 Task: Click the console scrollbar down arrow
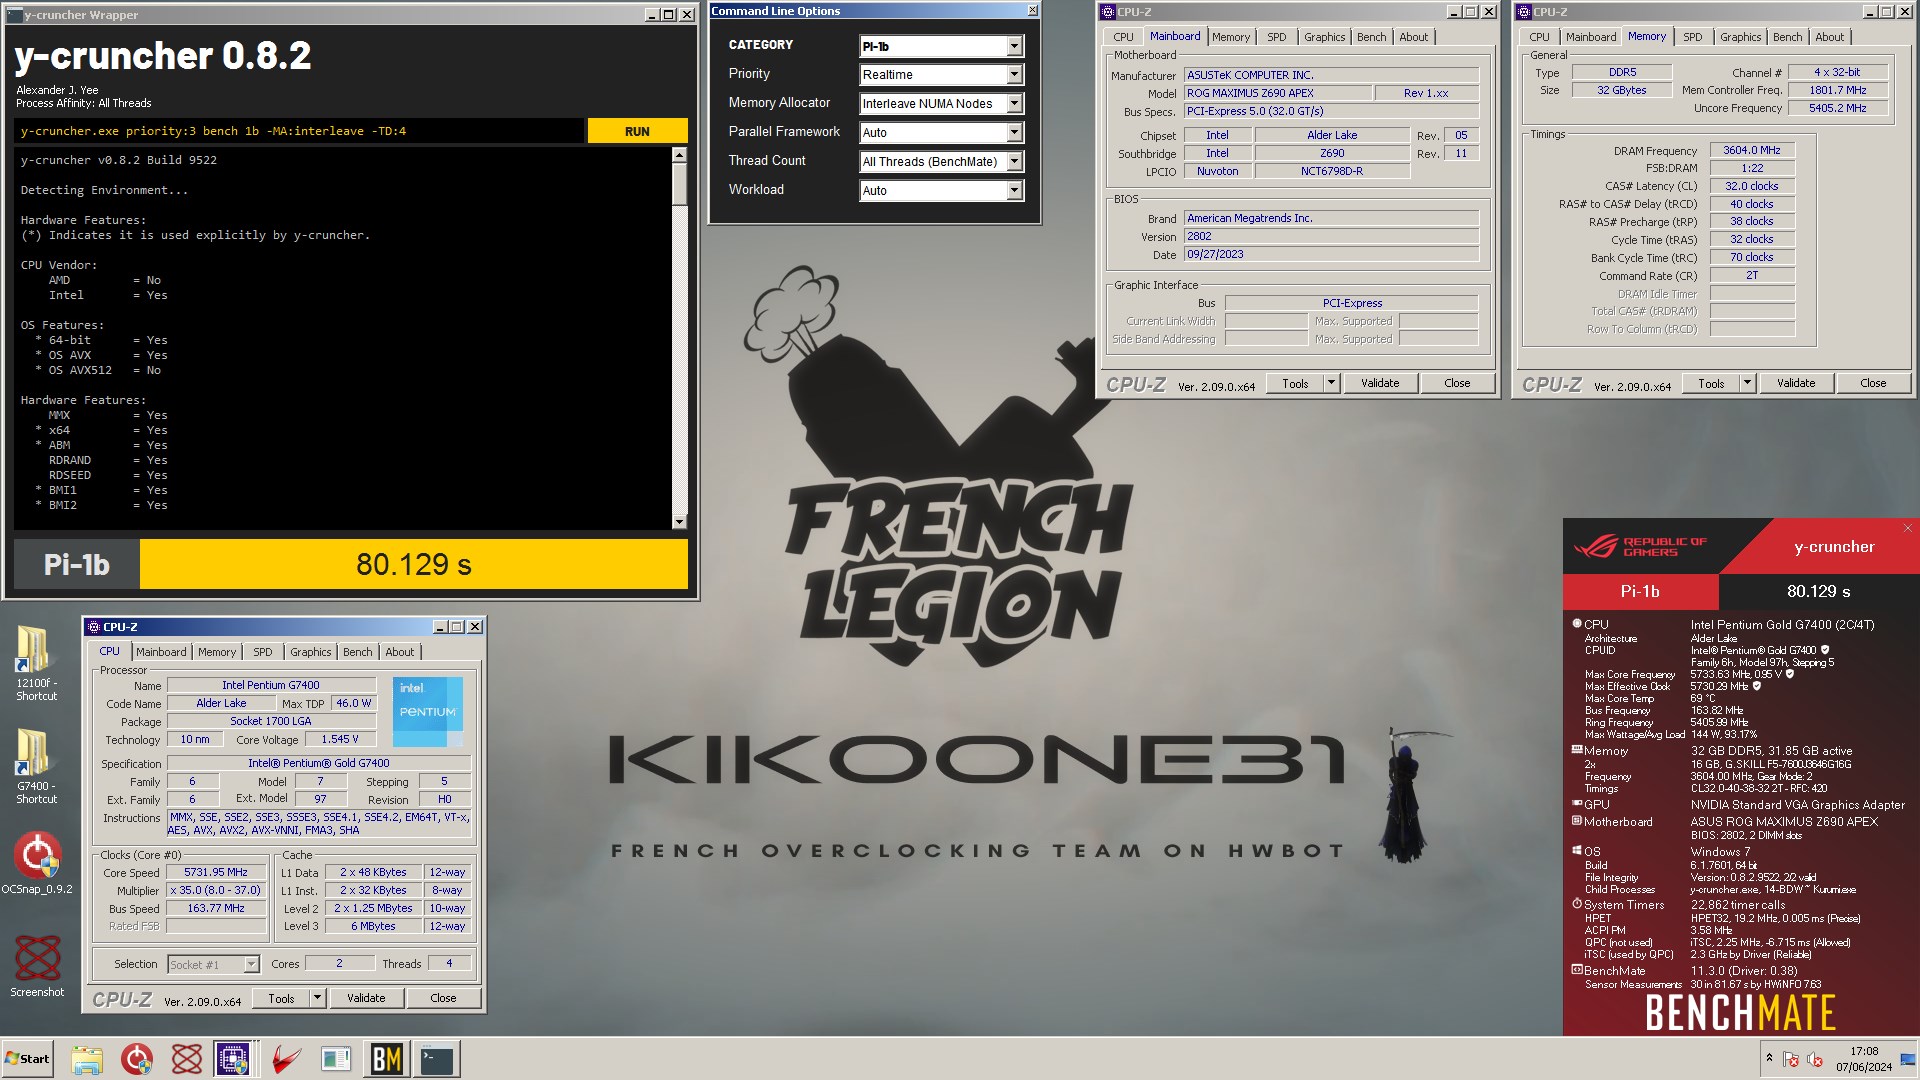680,521
